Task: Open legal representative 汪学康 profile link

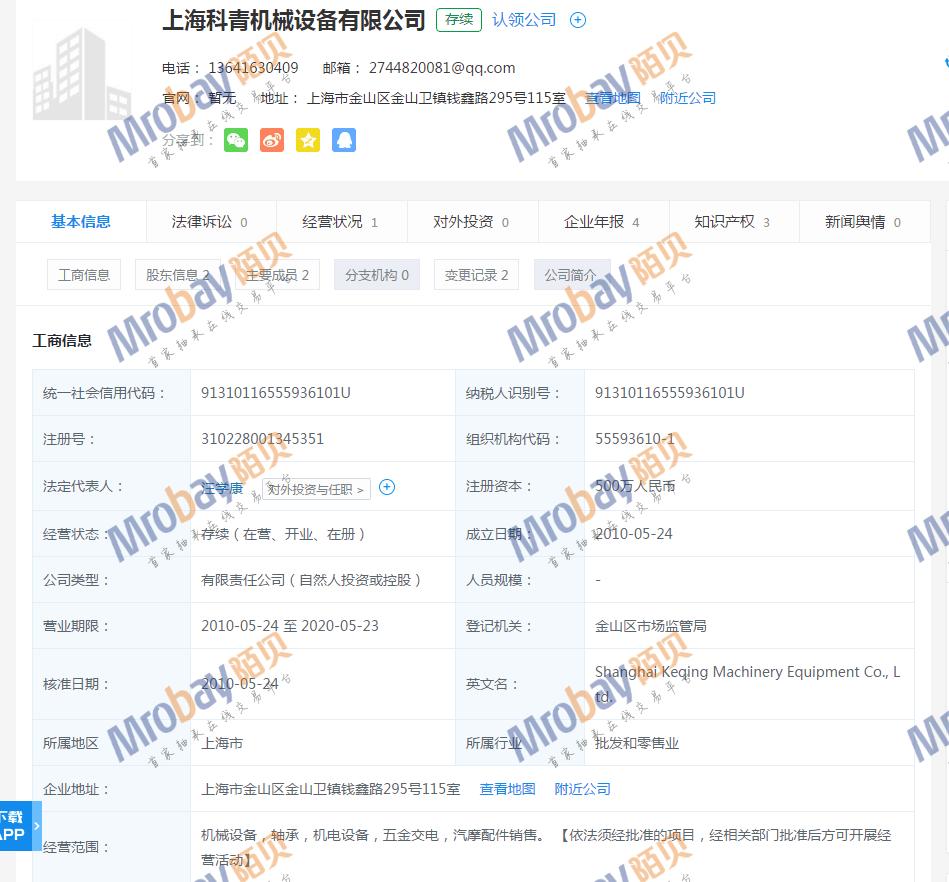Action: pos(222,488)
